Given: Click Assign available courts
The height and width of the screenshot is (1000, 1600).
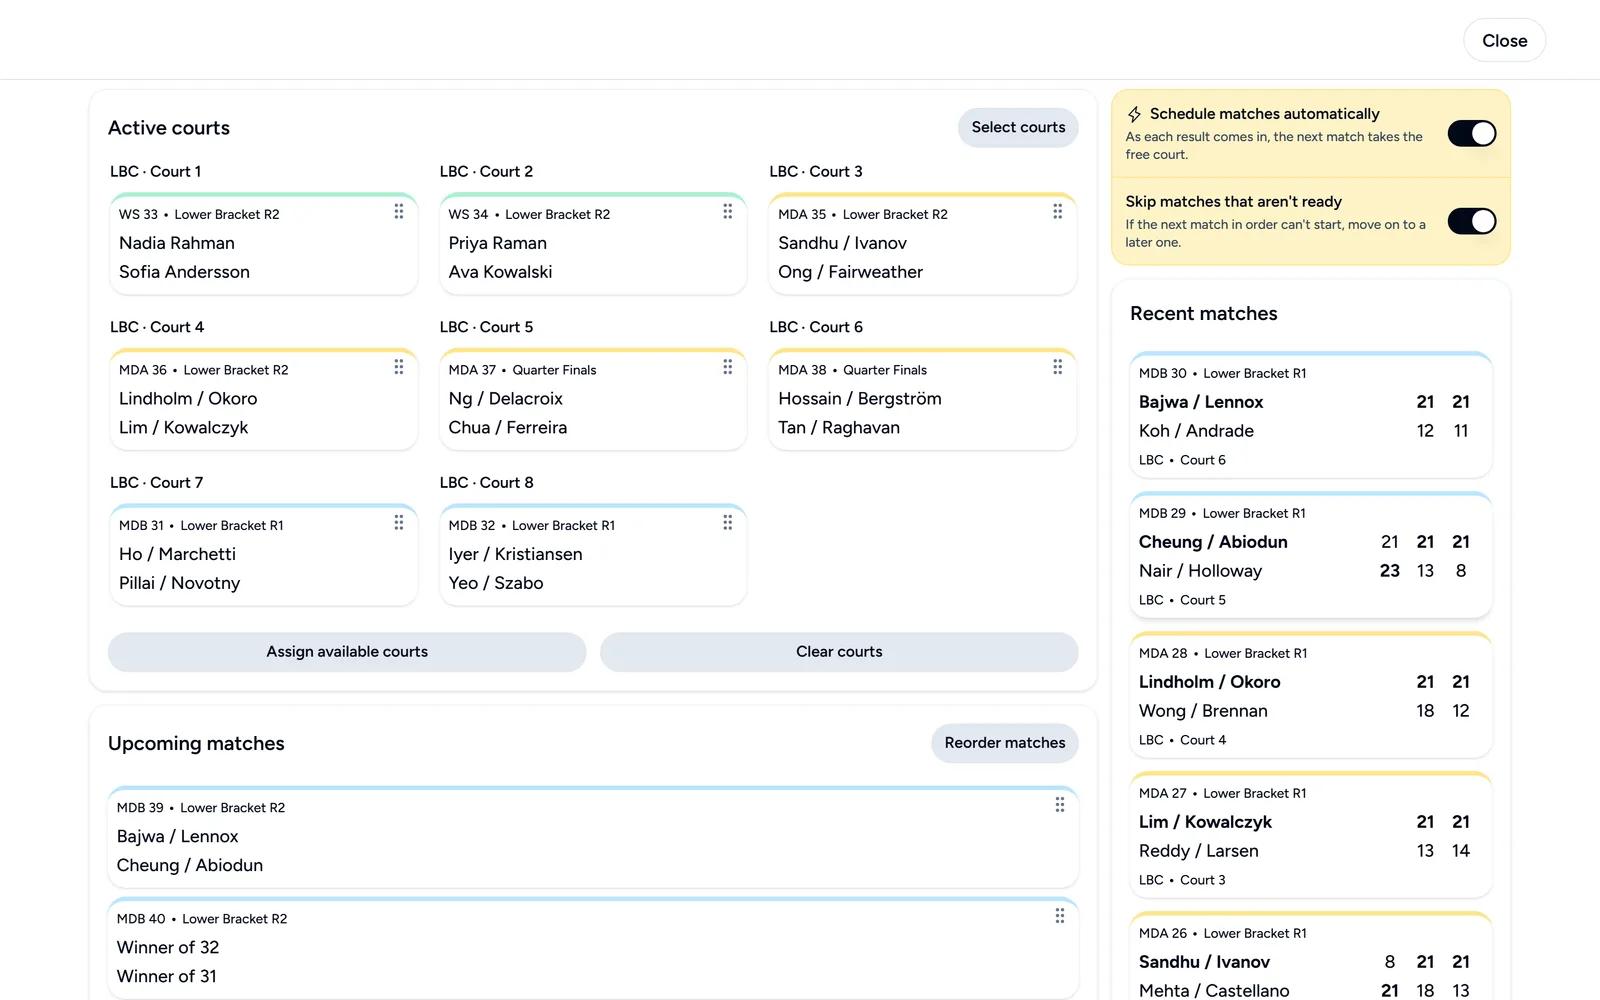Looking at the screenshot, I should (x=347, y=652).
